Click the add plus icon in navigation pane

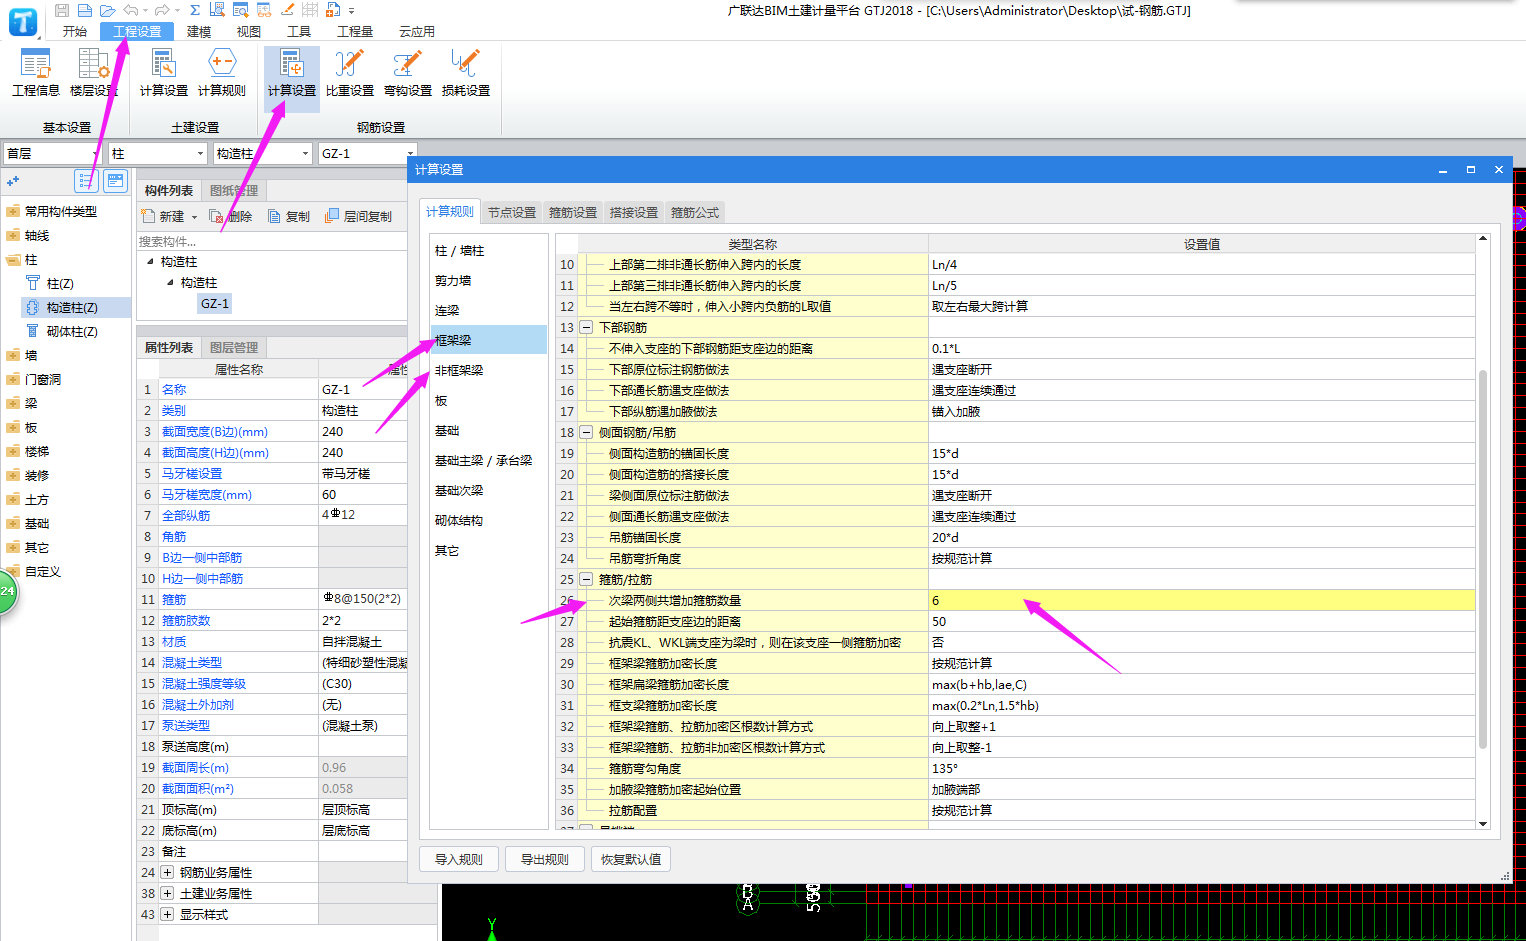(13, 181)
